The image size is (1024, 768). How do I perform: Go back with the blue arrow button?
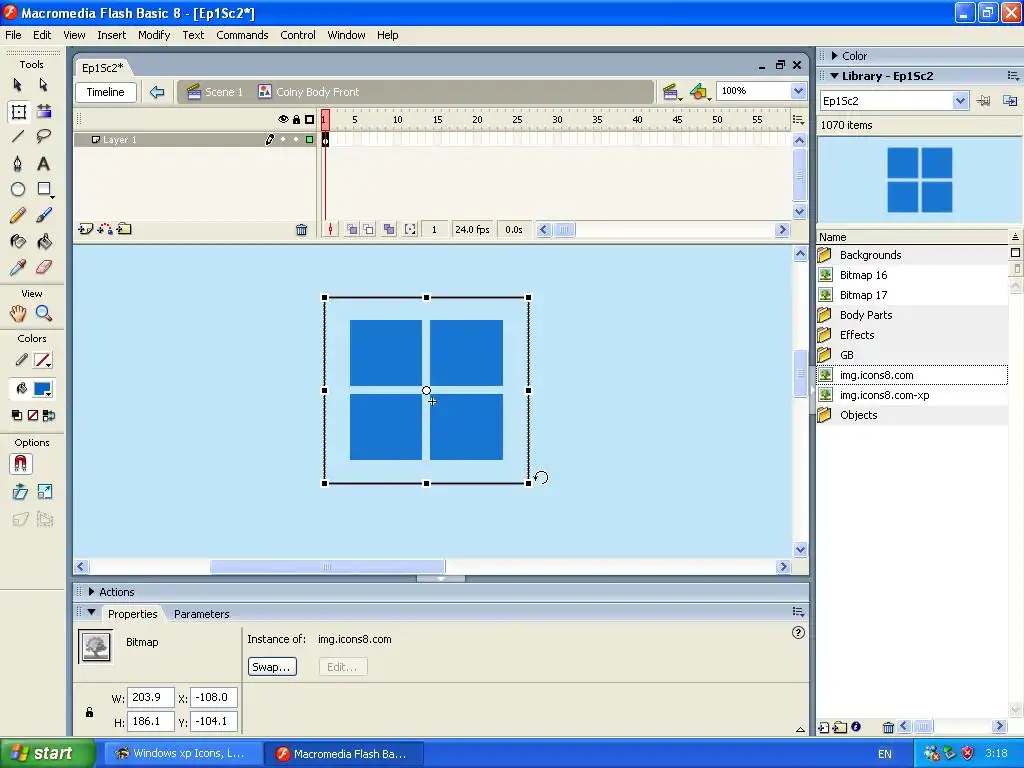click(x=157, y=92)
